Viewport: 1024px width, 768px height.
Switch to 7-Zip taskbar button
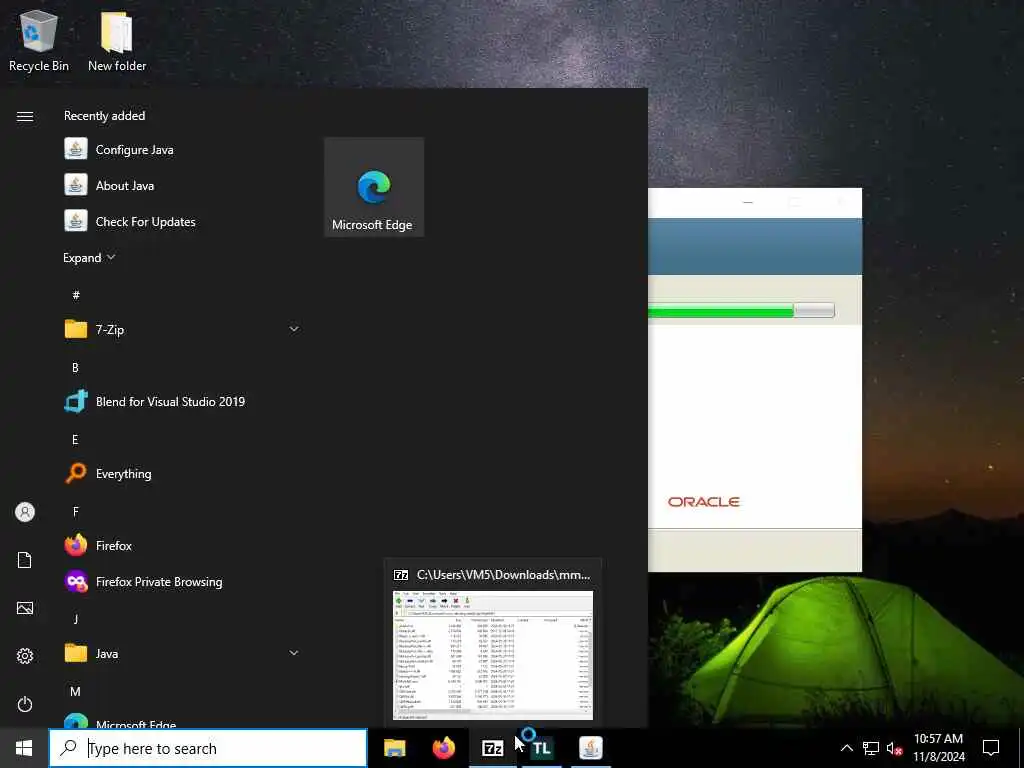point(492,748)
